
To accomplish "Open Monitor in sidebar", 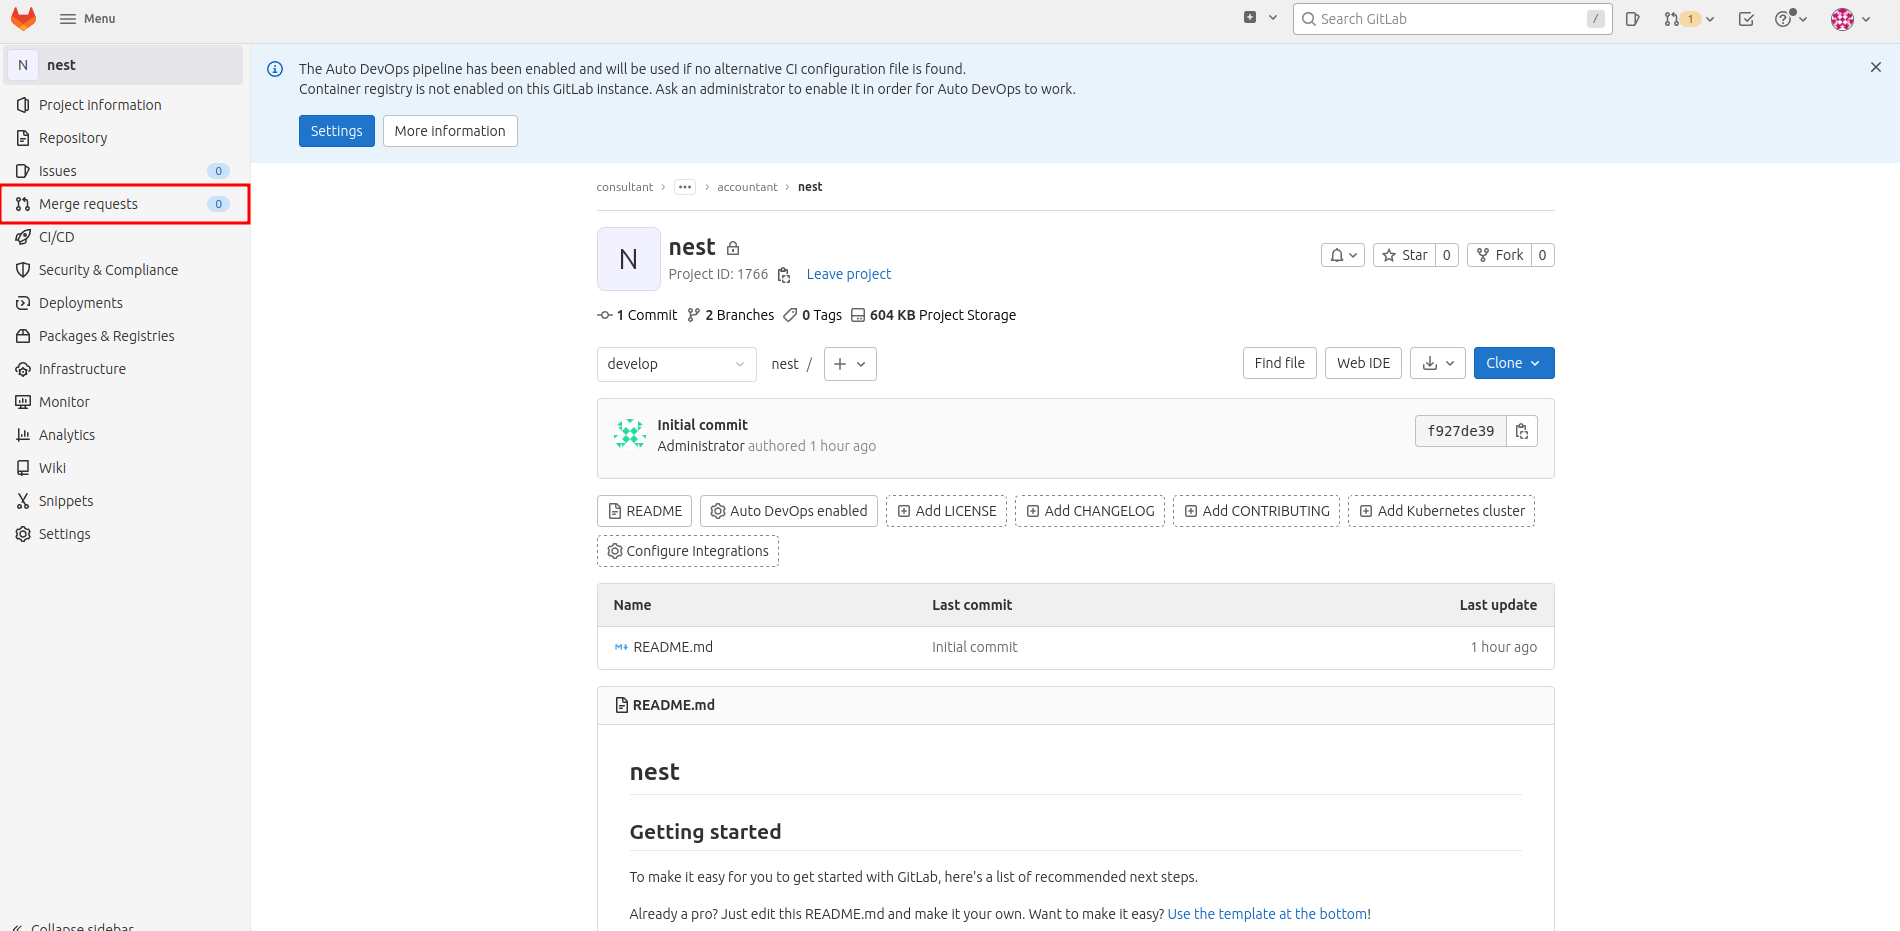I will coord(122,402).
